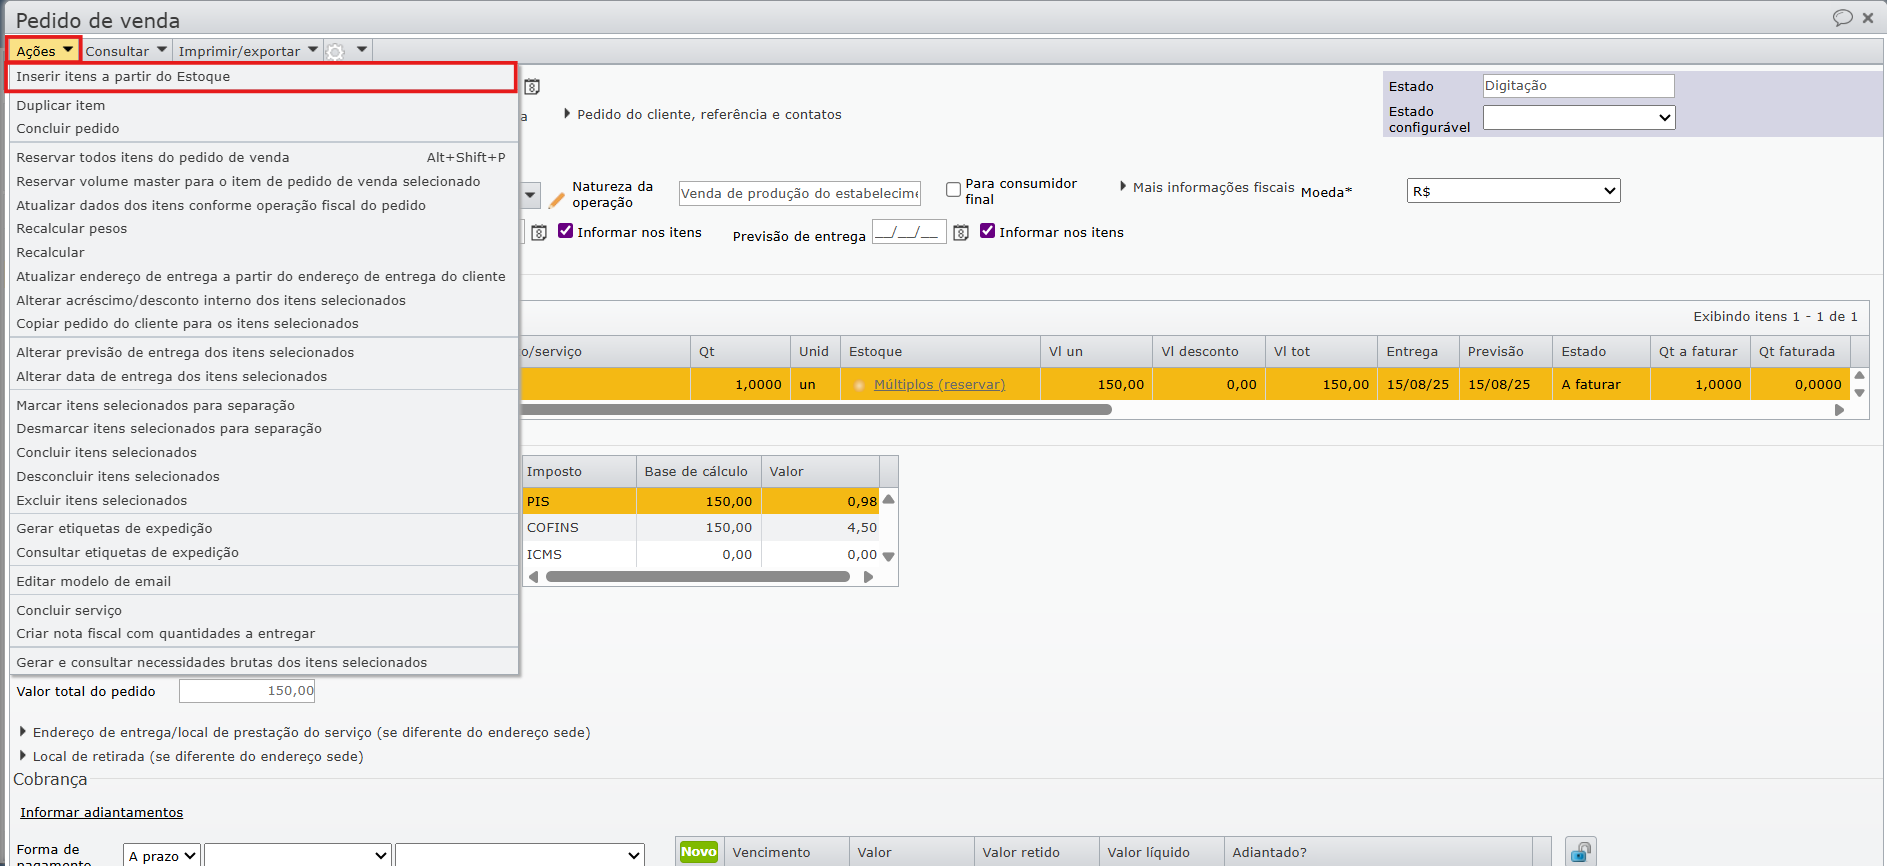Toggle first Informar nos itens checkbox
The width and height of the screenshot is (1887, 866).
click(x=565, y=231)
